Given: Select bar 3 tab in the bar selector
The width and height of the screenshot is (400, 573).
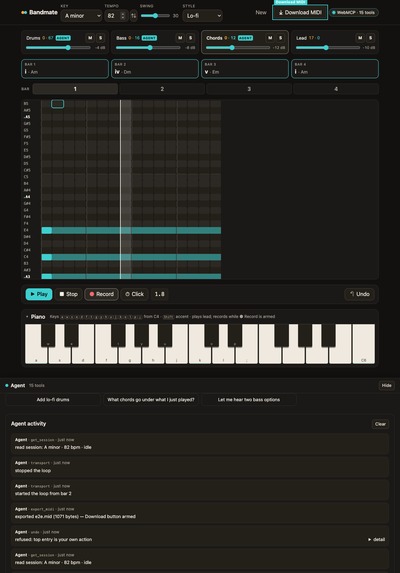Looking at the screenshot, I should pyautogui.click(x=249, y=89).
